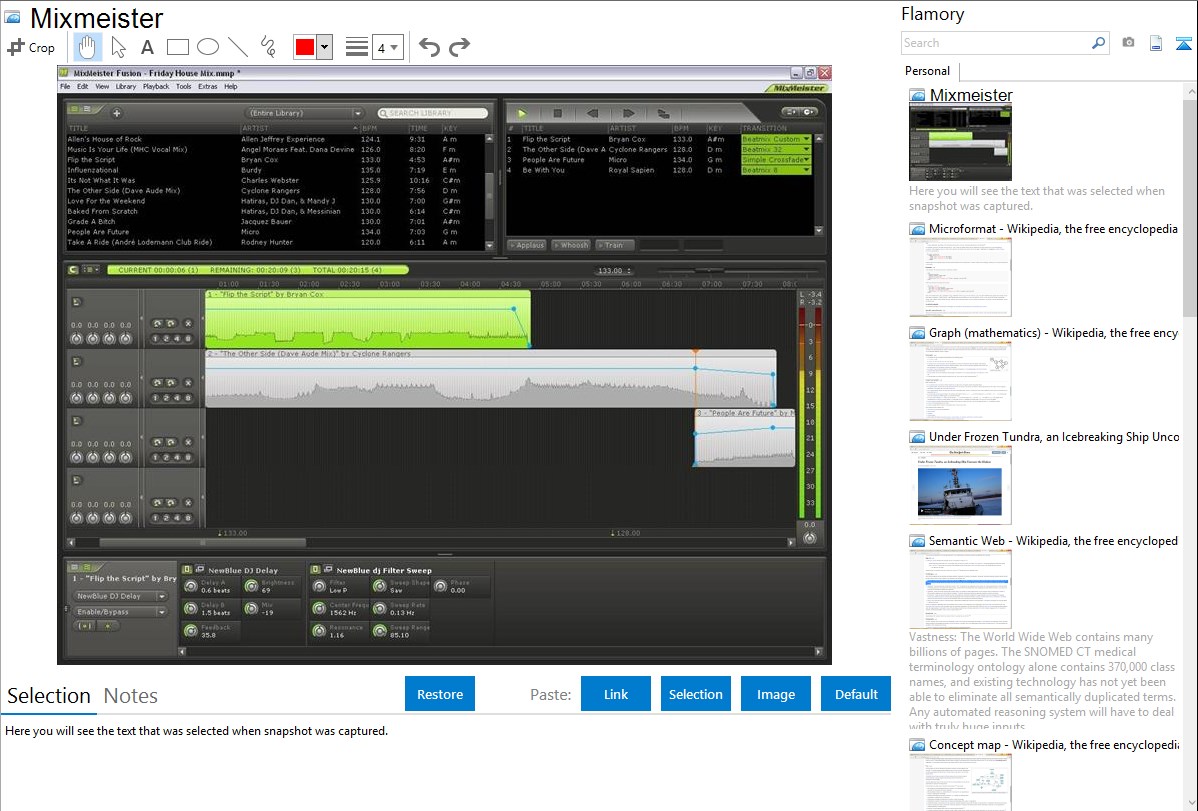The image size is (1198, 811).
Task: Click the blue triangle top icon
Action: pos(1183,43)
